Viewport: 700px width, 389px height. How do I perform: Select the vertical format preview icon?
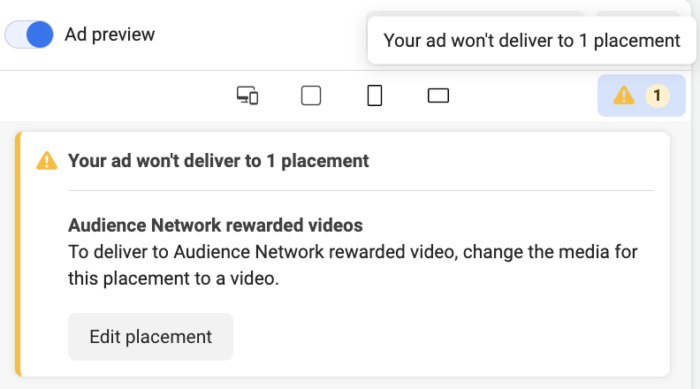tap(375, 95)
